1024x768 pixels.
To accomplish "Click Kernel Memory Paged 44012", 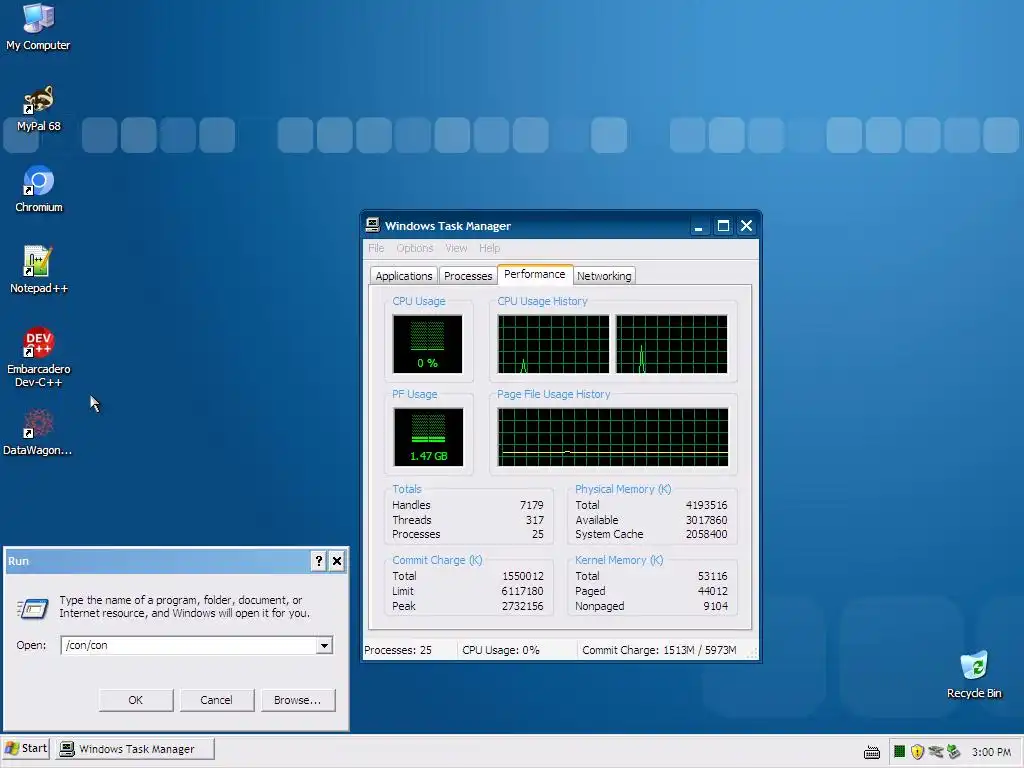I will 712,591.
